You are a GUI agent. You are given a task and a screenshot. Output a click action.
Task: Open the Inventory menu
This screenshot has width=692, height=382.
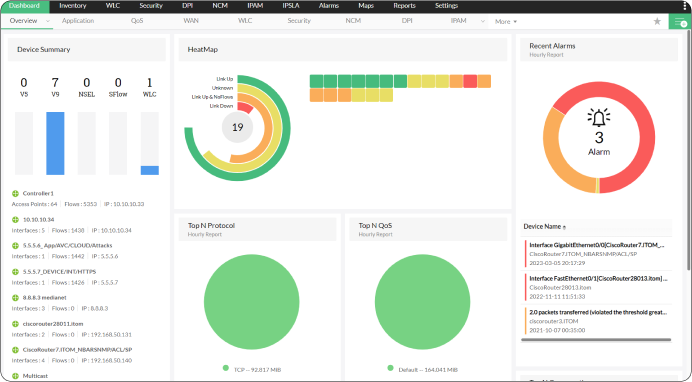pos(72,6)
